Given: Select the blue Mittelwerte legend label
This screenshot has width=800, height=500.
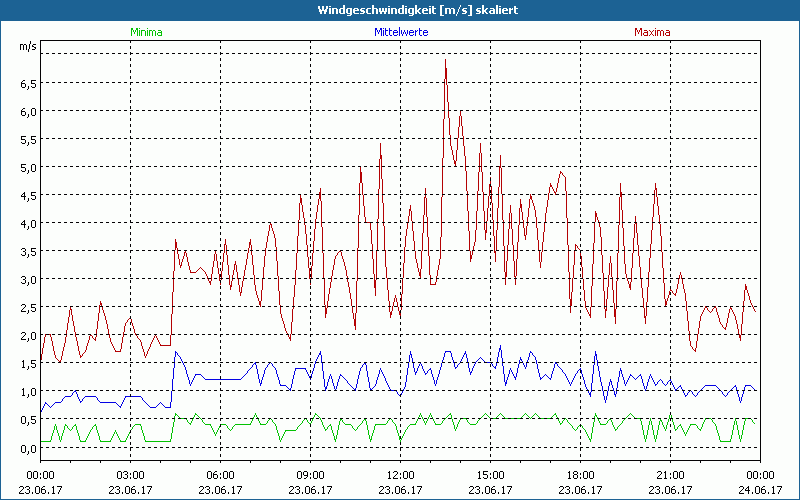Looking at the screenshot, I should [x=400, y=32].
